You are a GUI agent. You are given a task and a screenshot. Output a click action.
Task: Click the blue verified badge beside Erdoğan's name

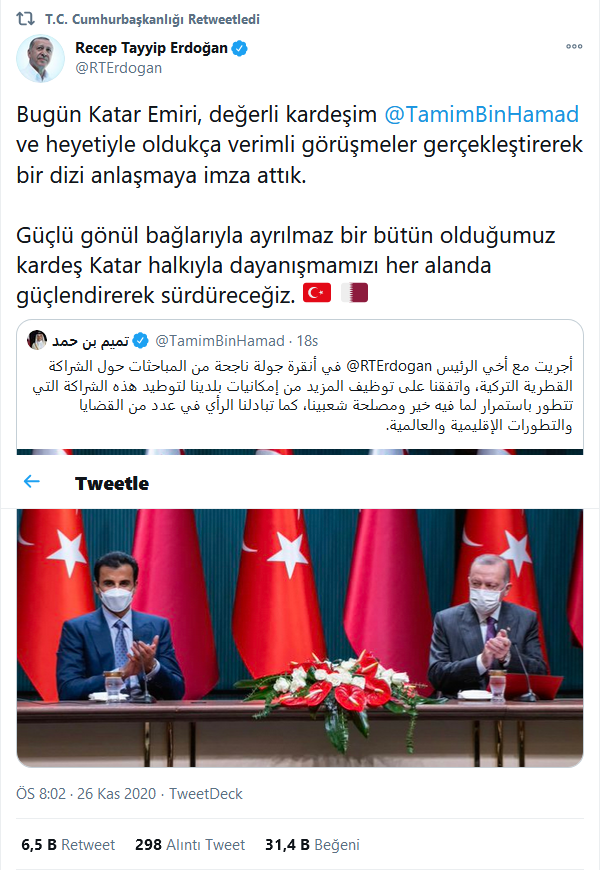tap(240, 49)
